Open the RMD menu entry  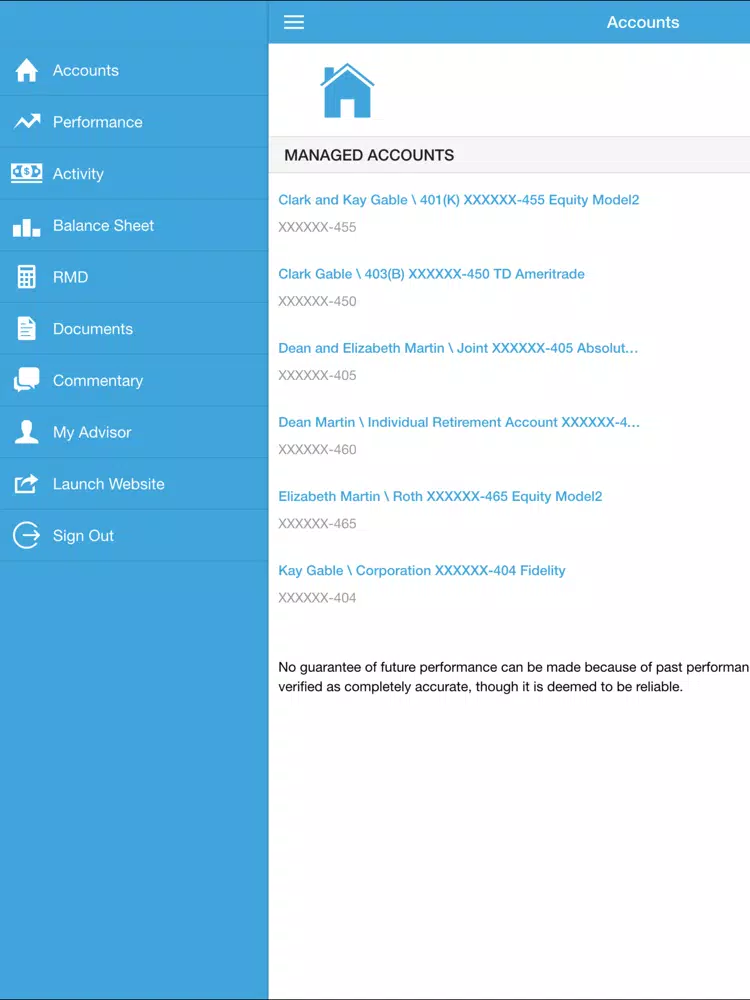pyautogui.click(x=134, y=277)
